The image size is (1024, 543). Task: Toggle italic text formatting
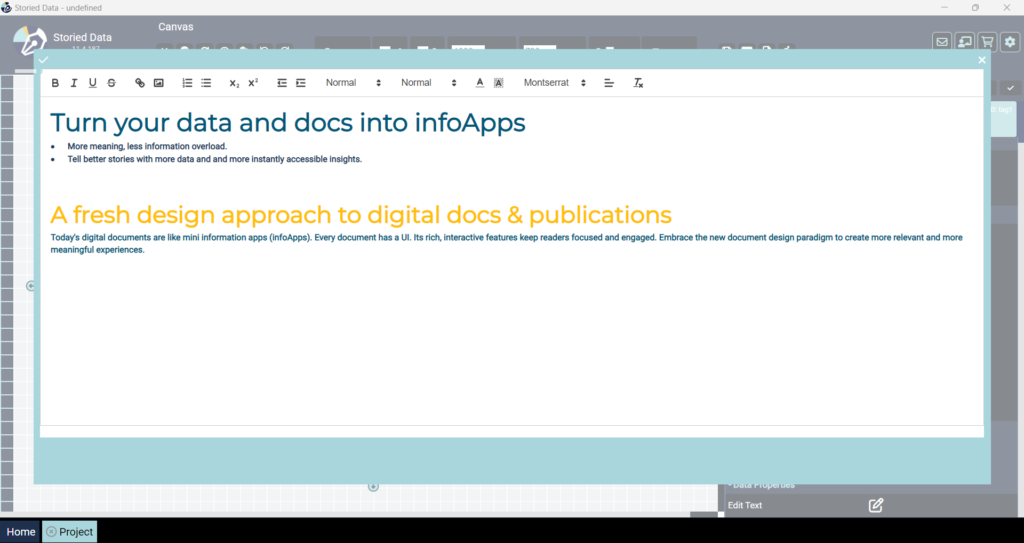pos(74,83)
